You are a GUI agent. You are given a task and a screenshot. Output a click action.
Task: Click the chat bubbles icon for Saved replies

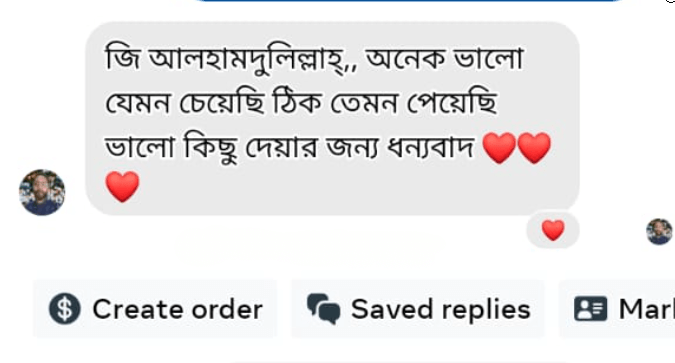[x=324, y=309]
